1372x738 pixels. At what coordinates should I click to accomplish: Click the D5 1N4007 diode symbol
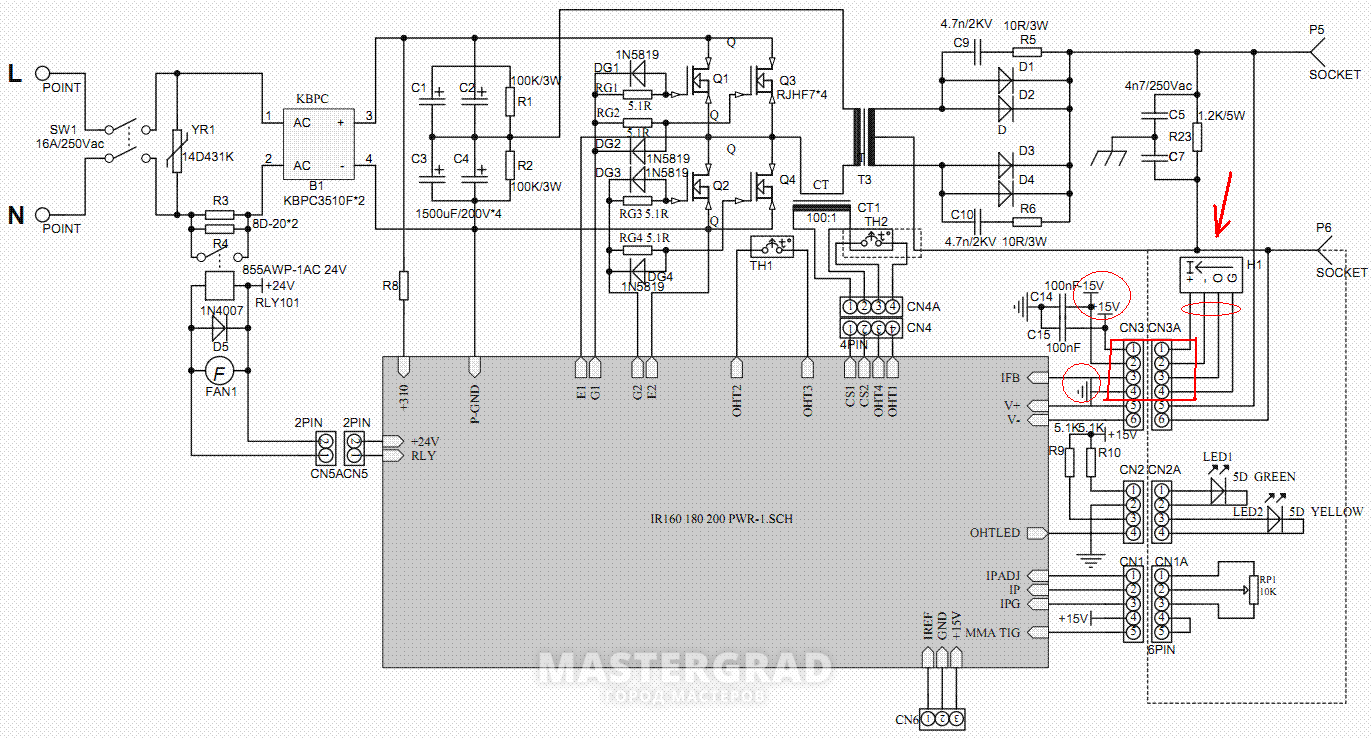[220, 330]
